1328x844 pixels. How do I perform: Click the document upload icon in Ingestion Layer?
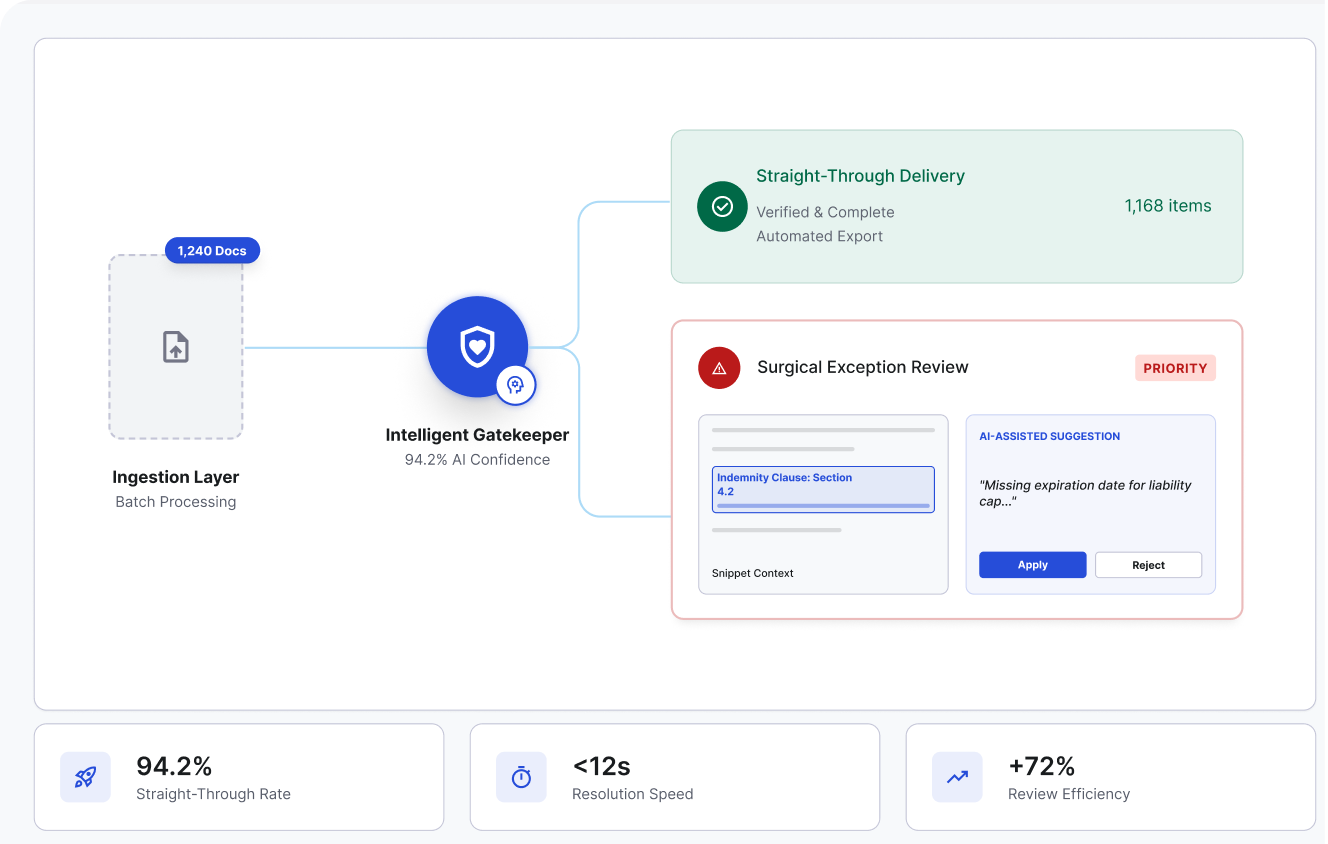click(176, 347)
